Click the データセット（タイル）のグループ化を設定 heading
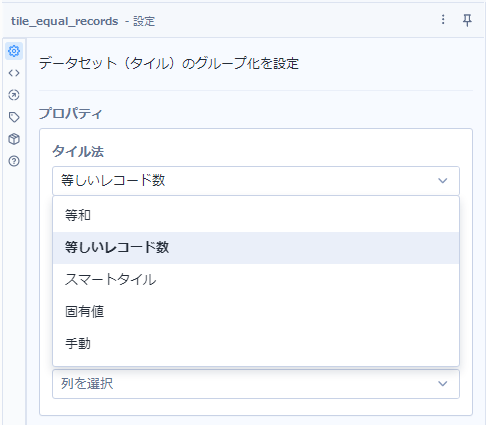This screenshot has height=425, width=486. [x=169, y=63]
